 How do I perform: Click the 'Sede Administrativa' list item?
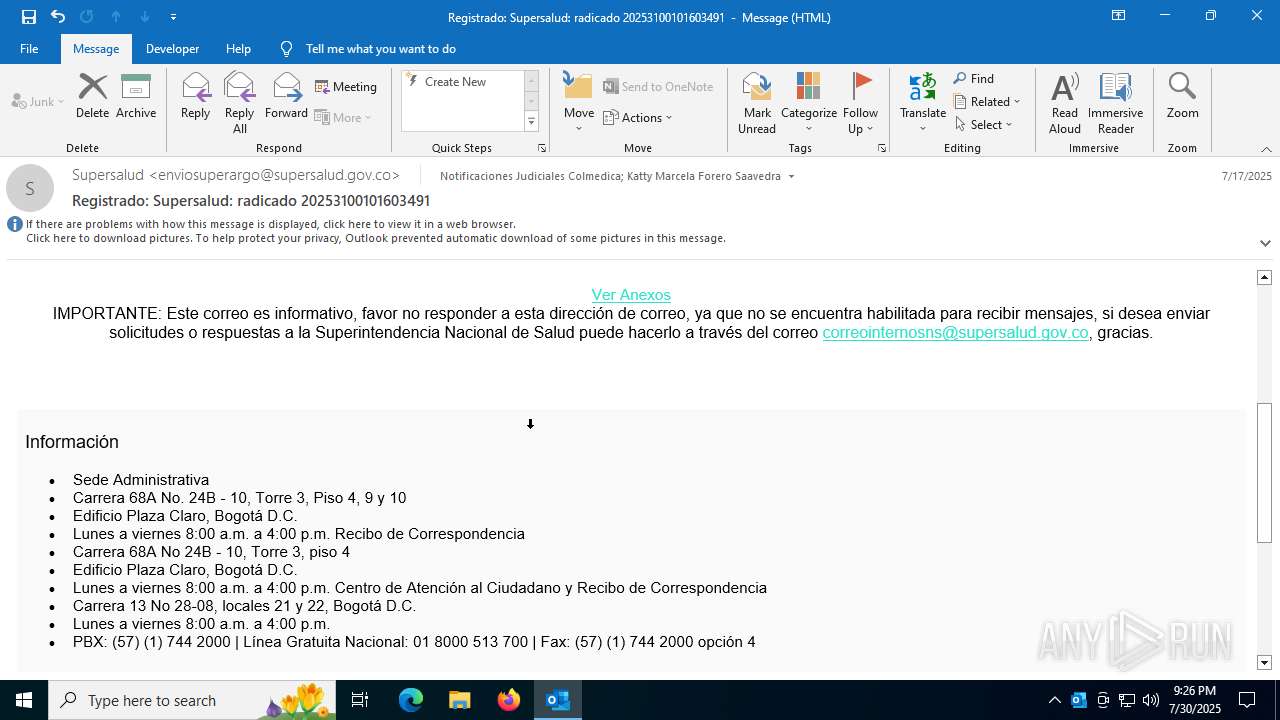tap(141, 480)
